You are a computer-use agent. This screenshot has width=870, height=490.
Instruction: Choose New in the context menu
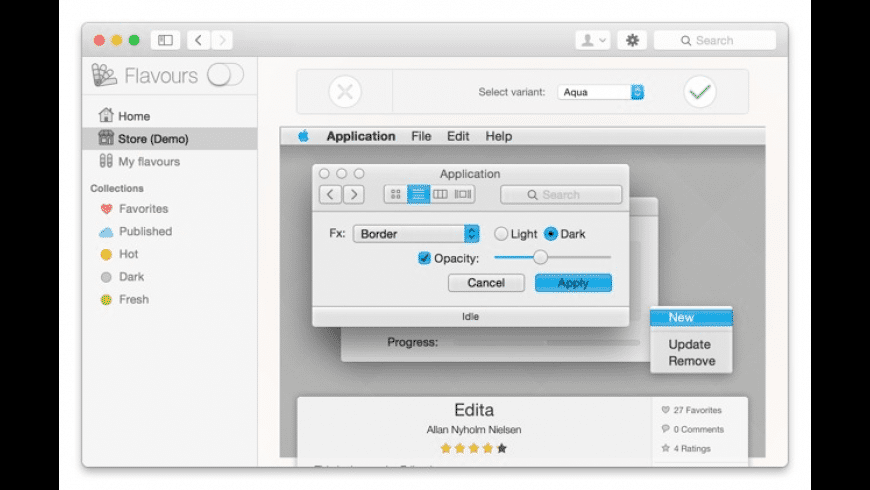(691, 317)
